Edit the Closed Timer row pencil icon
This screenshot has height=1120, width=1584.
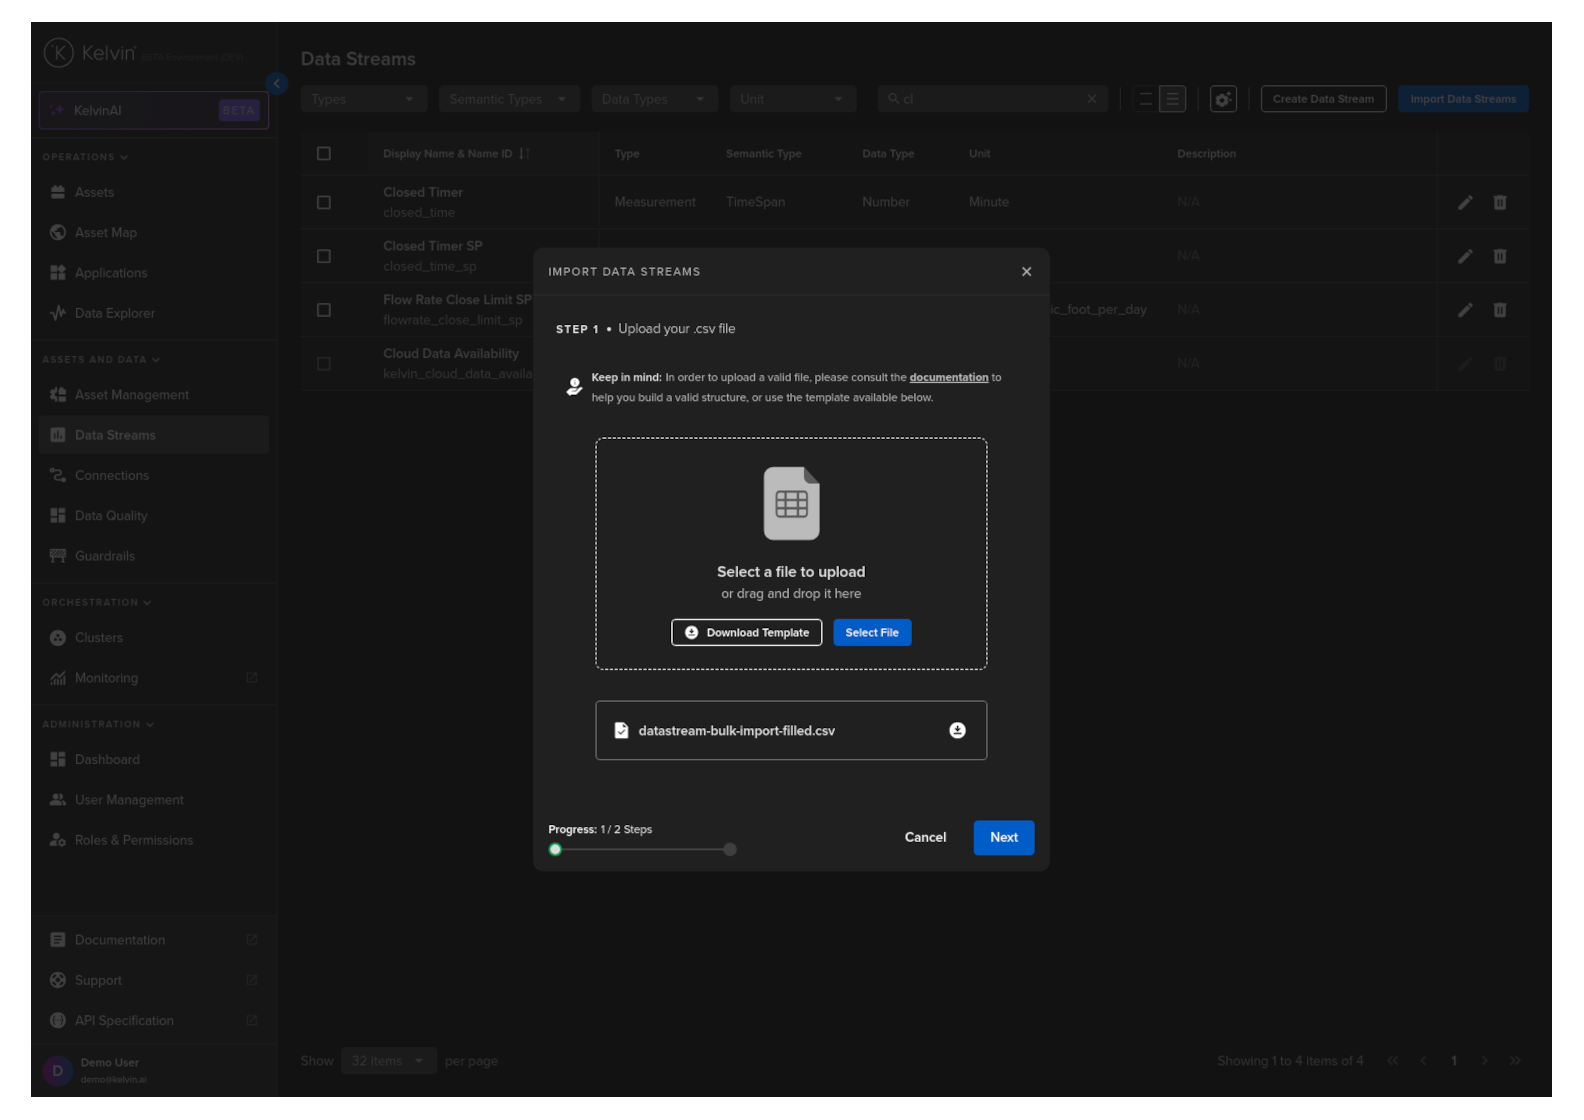point(1465,203)
